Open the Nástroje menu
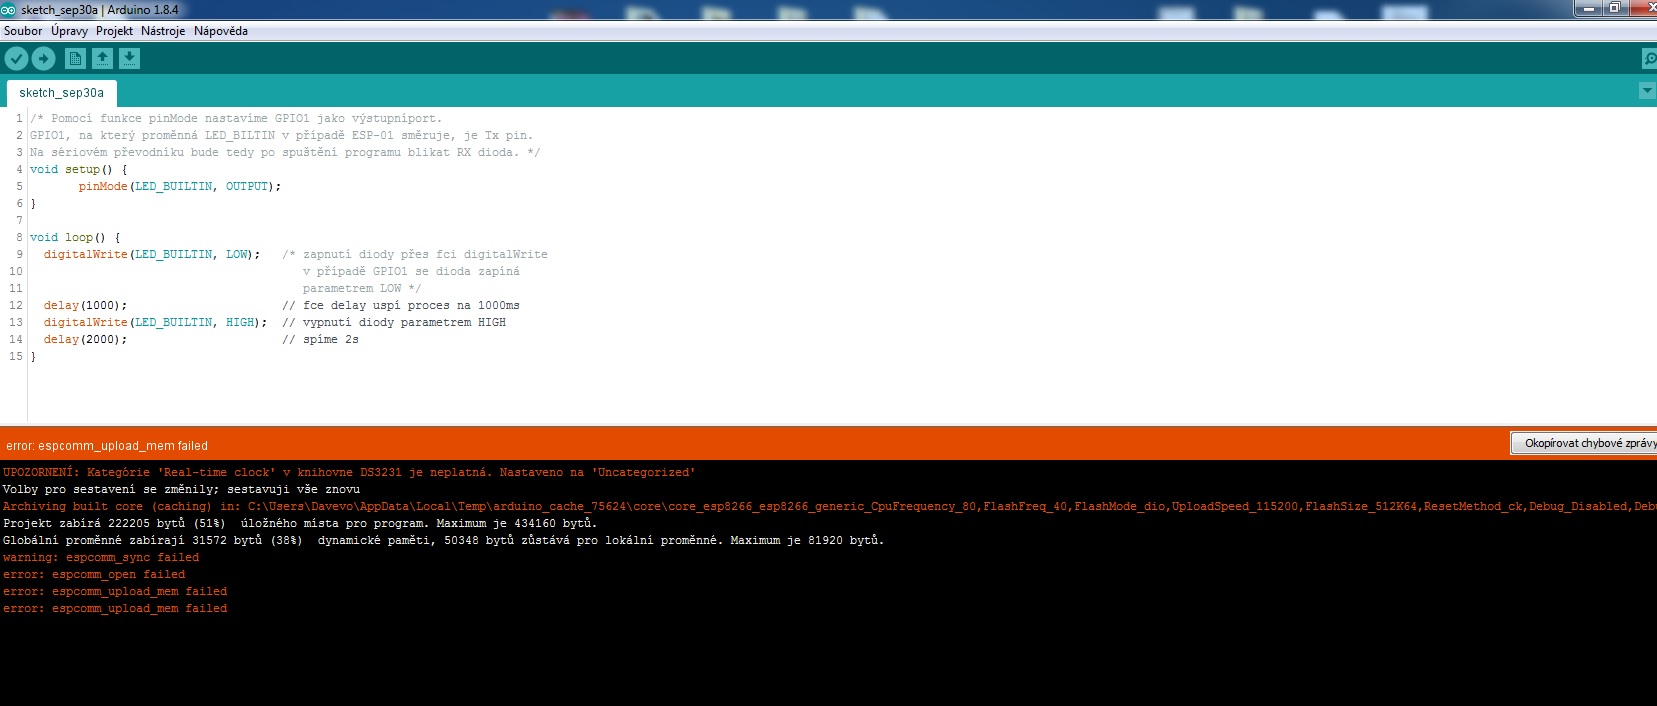 coord(163,31)
